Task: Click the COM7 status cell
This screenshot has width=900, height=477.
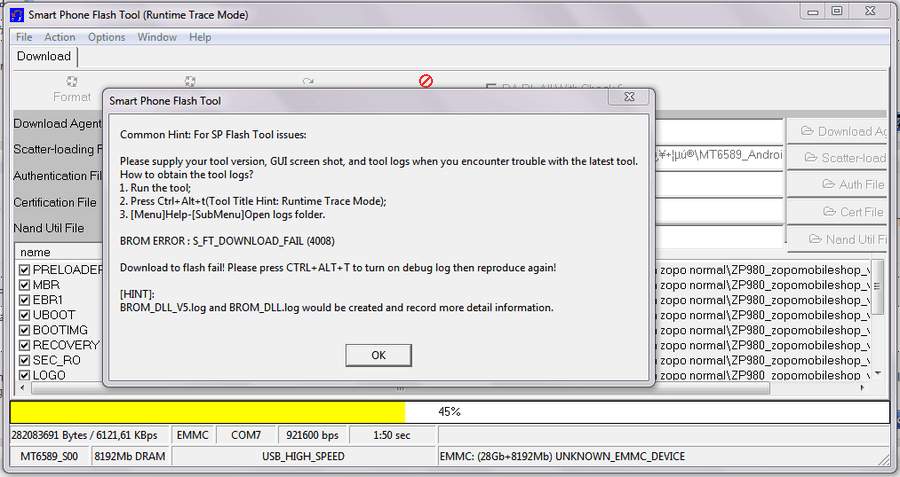Action: (x=246, y=435)
